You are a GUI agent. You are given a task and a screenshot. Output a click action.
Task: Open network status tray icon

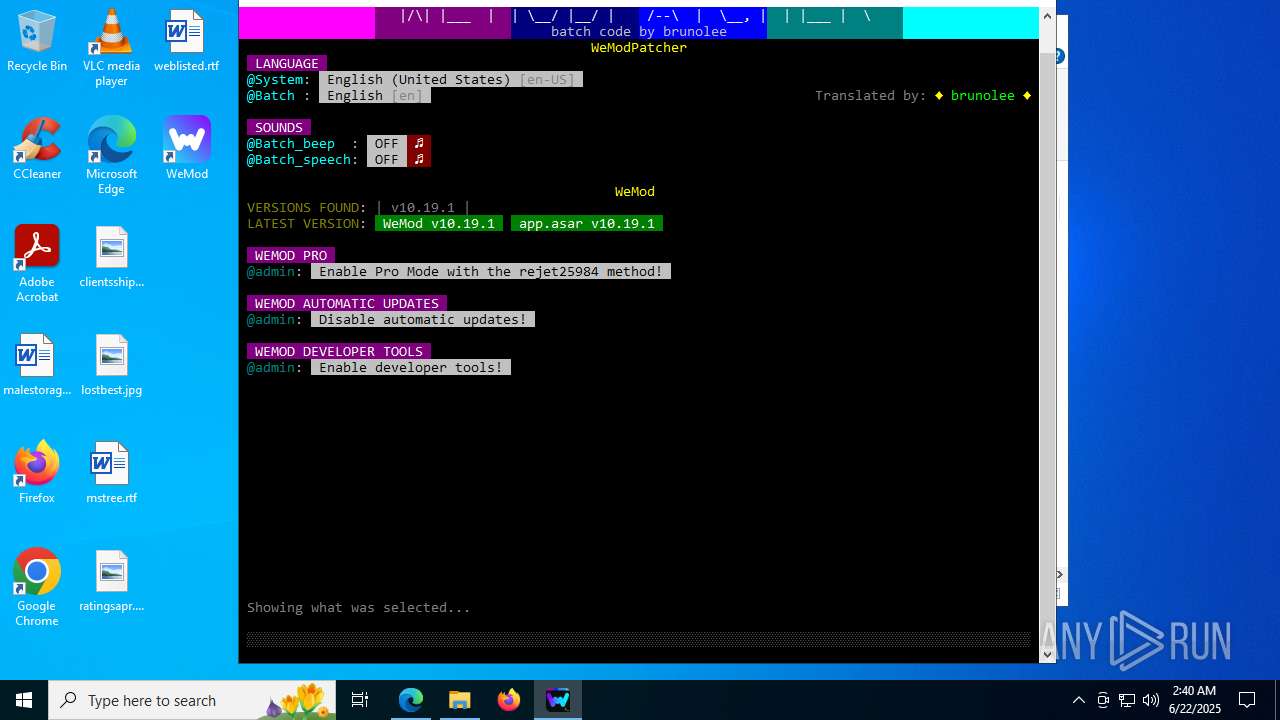1127,700
